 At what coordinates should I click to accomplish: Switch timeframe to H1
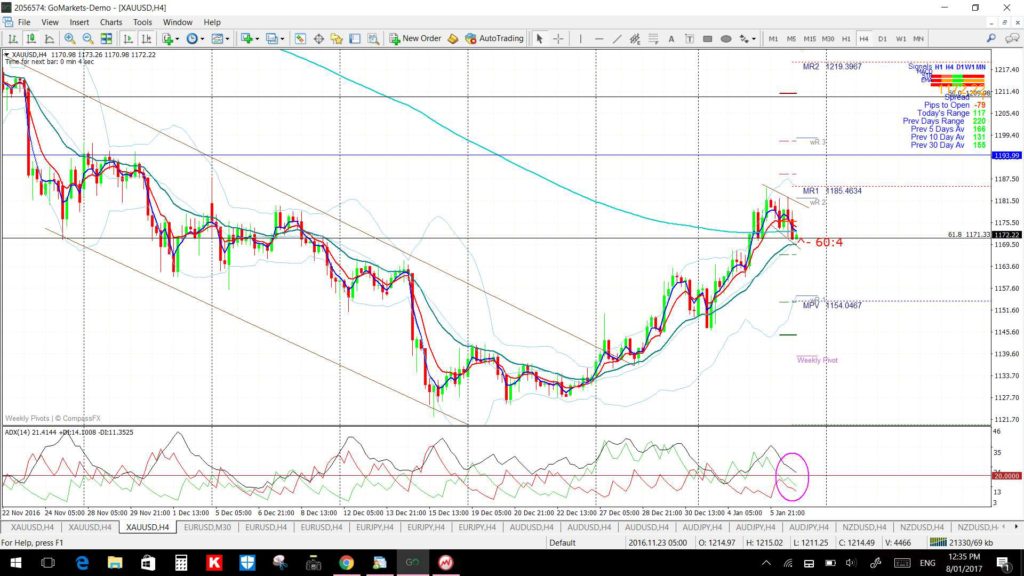tap(846, 39)
